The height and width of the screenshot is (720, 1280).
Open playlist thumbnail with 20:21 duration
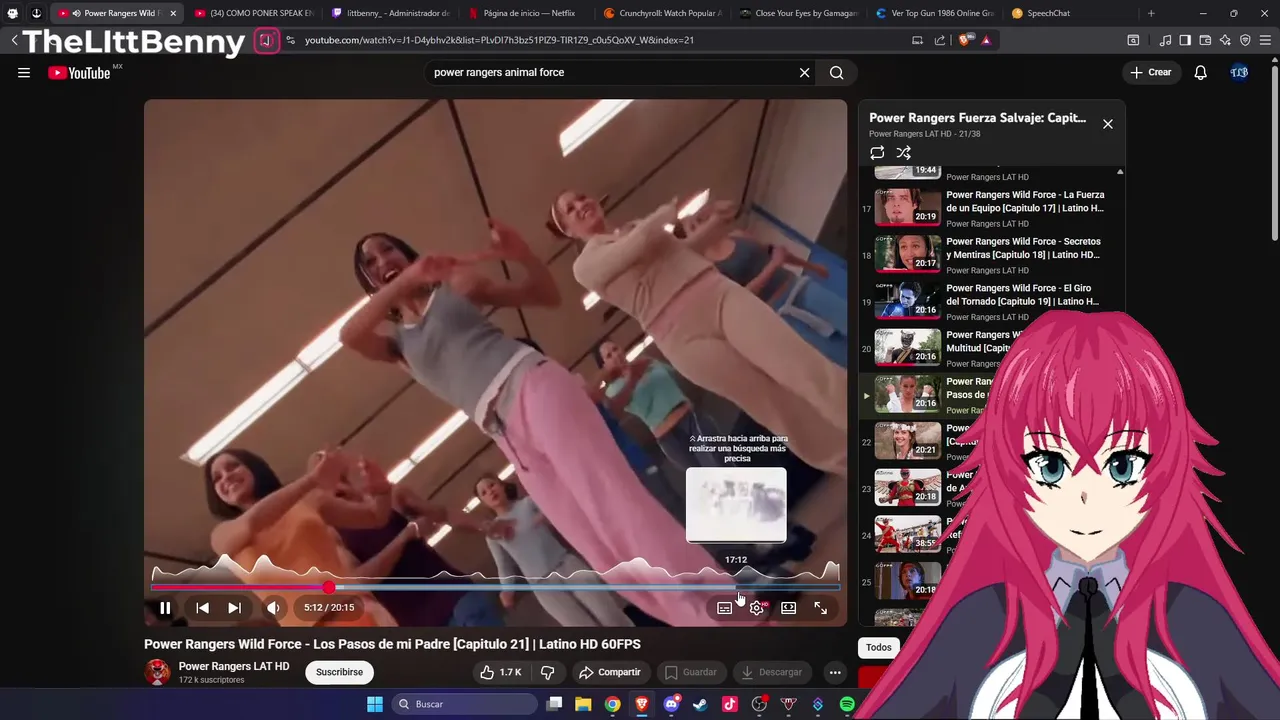[907, 440]
